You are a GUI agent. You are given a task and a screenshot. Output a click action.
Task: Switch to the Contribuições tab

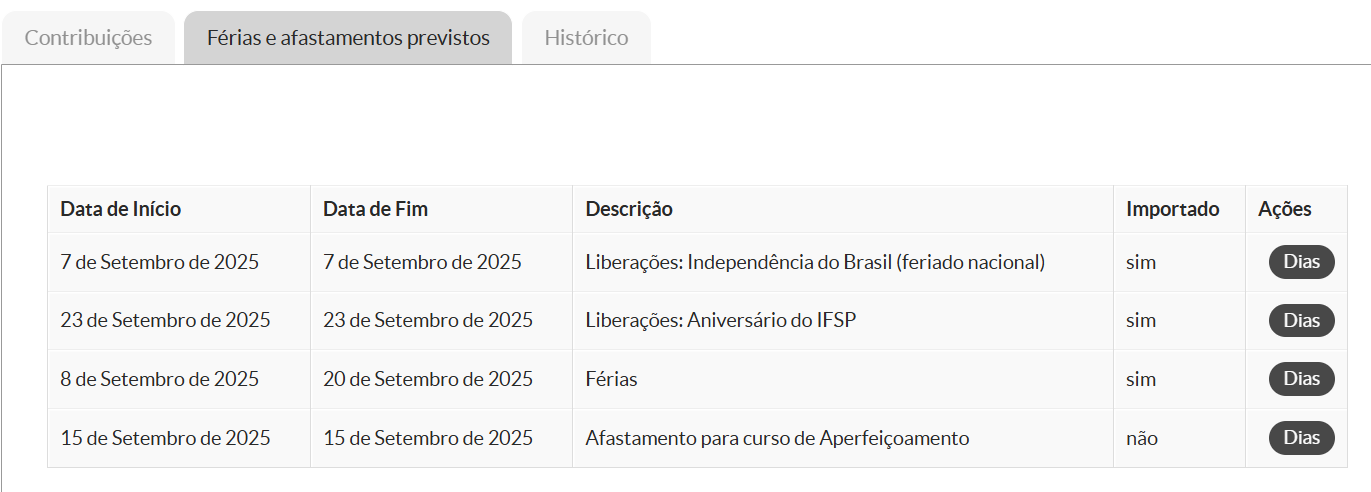click(88, 38)
